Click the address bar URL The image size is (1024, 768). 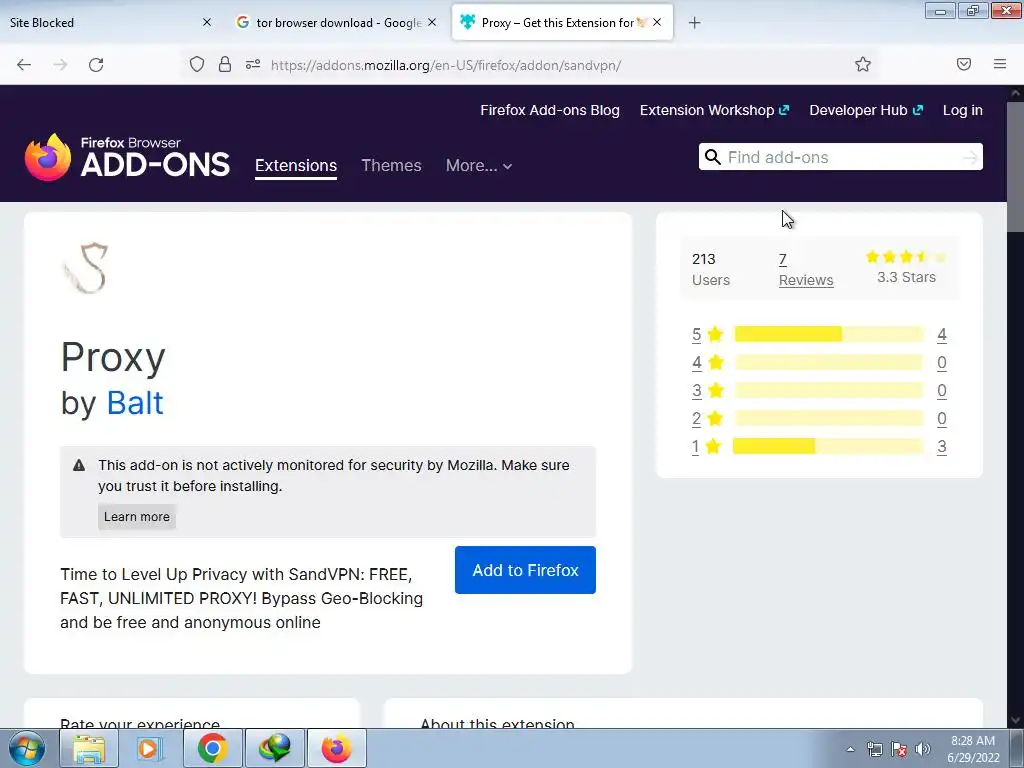click(x=446, y=65)
